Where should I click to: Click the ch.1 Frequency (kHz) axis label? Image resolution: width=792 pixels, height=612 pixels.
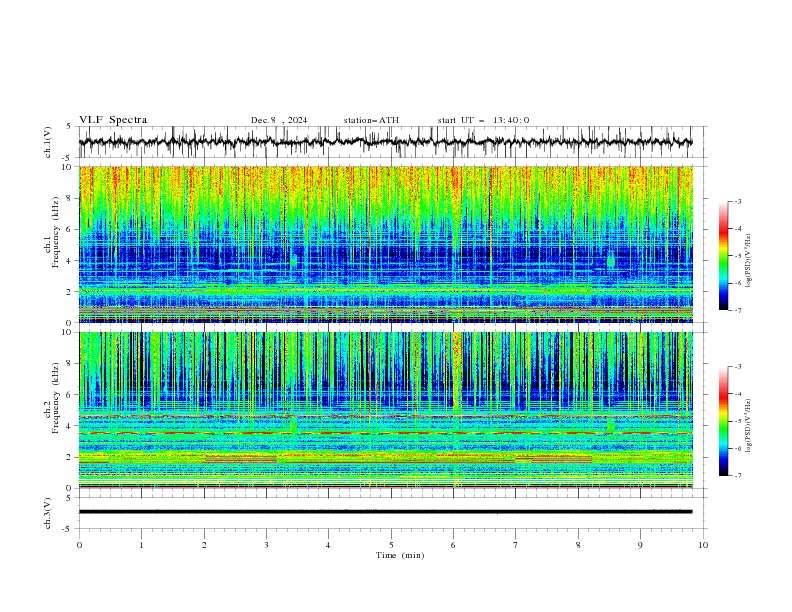(52, 232)
